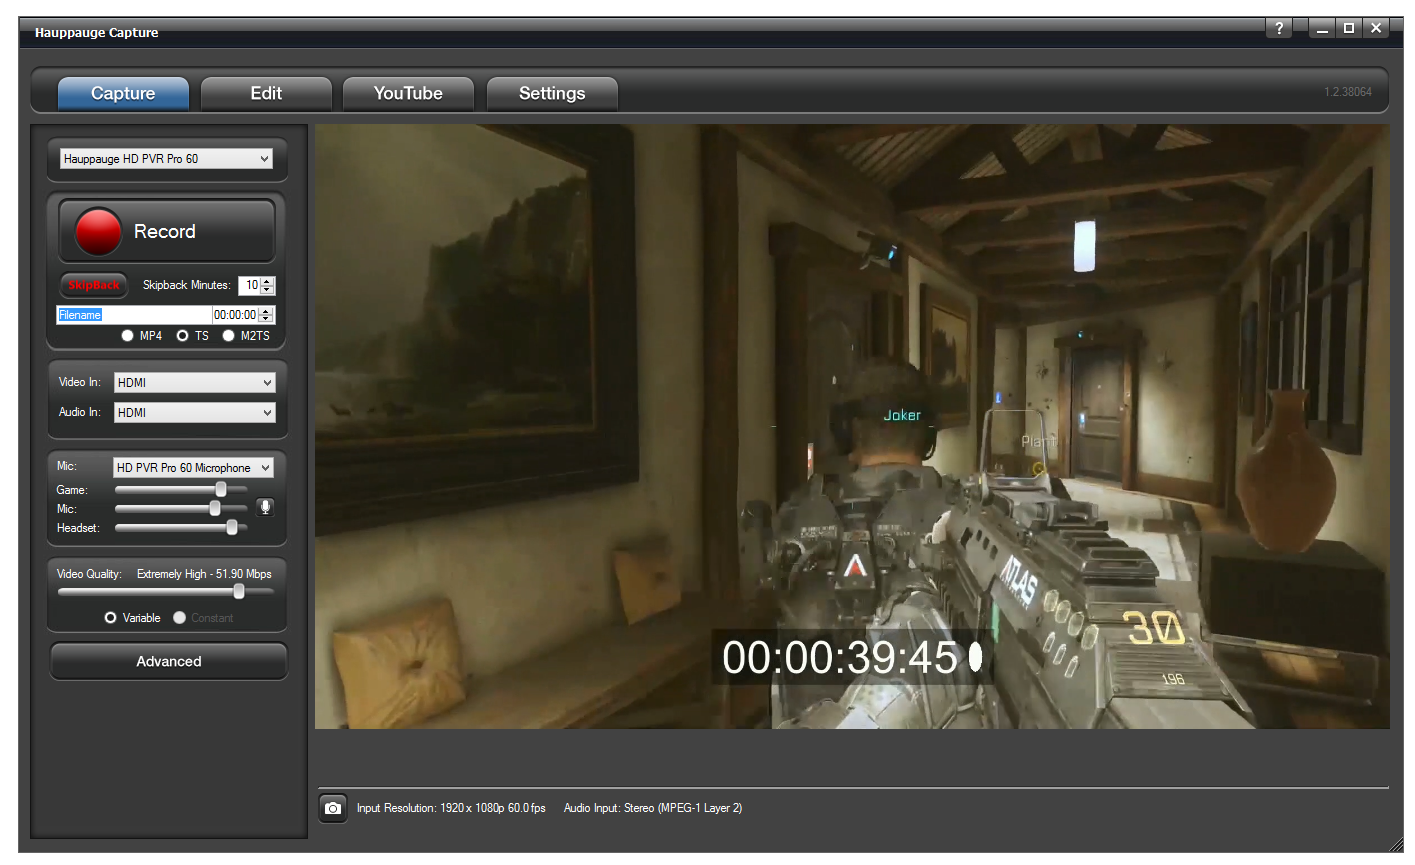Open help with the question mark icon
The height and width of the screenshot is (865, 1415).
click(x=1278, y=28)
